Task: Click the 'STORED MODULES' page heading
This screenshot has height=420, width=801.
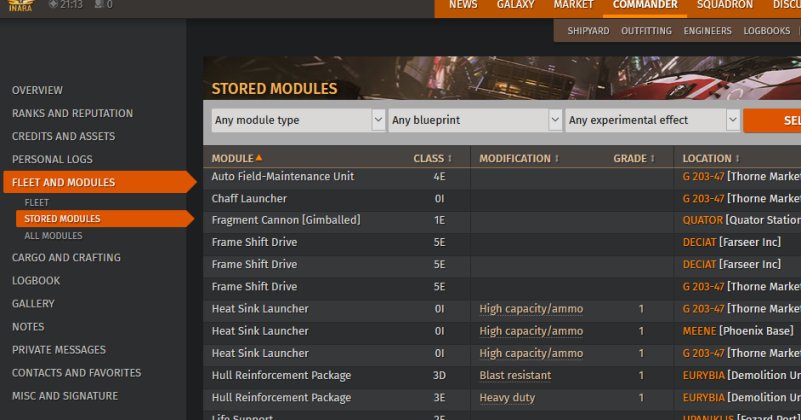Action: [274, 89]
